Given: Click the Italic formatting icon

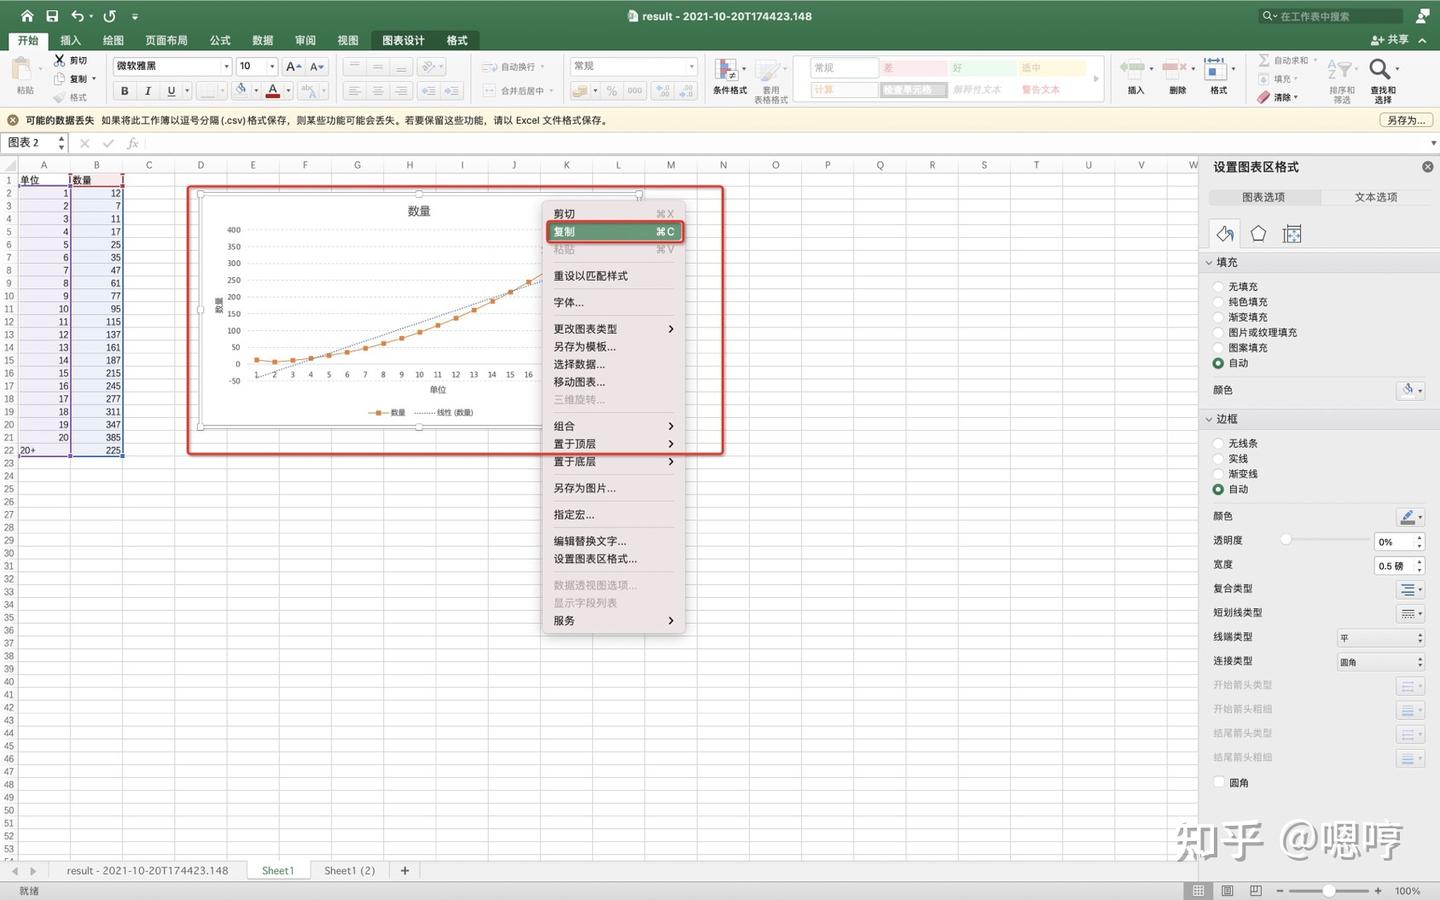Looking at the screenshot, I should coord(146,90).
